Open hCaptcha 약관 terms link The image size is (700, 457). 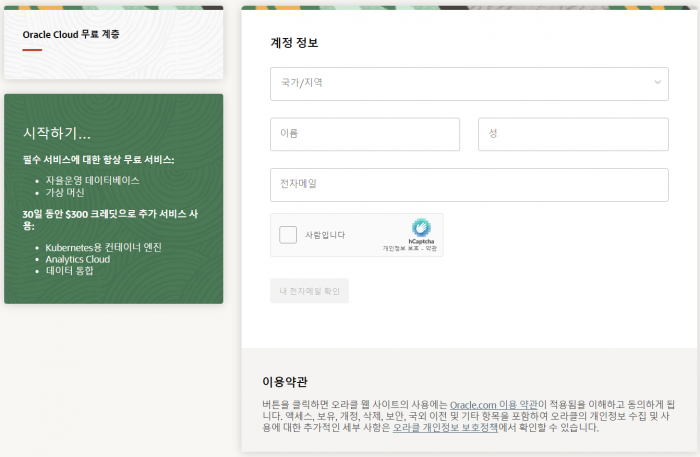coord(431,249)
